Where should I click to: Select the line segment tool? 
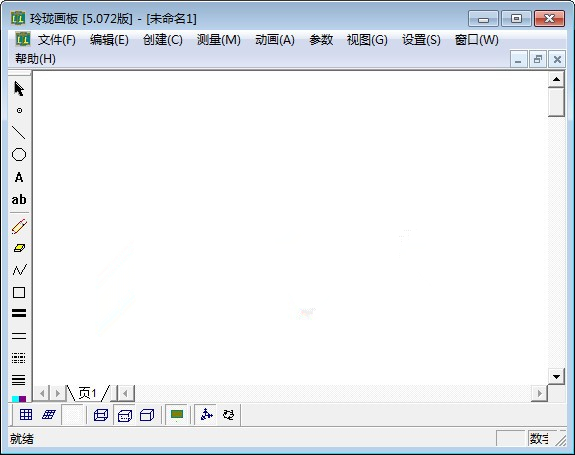click(19, 133)
